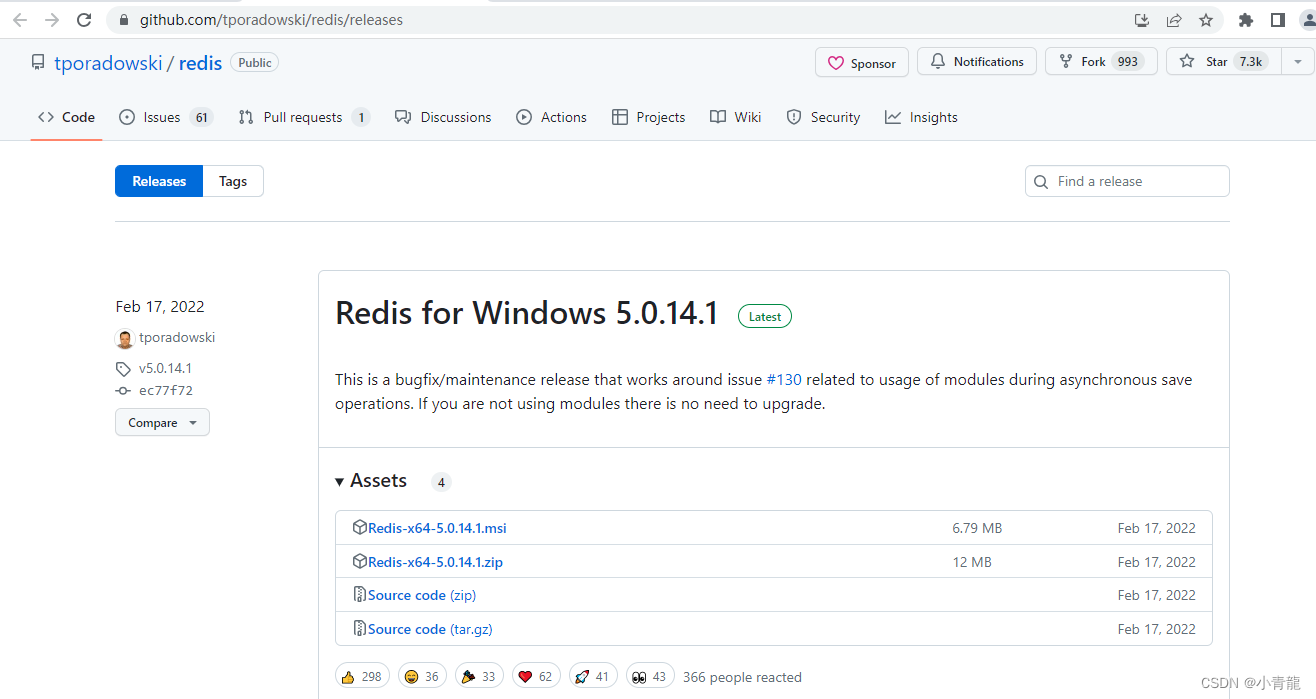Go back with browser back arrow

point(20,20)
